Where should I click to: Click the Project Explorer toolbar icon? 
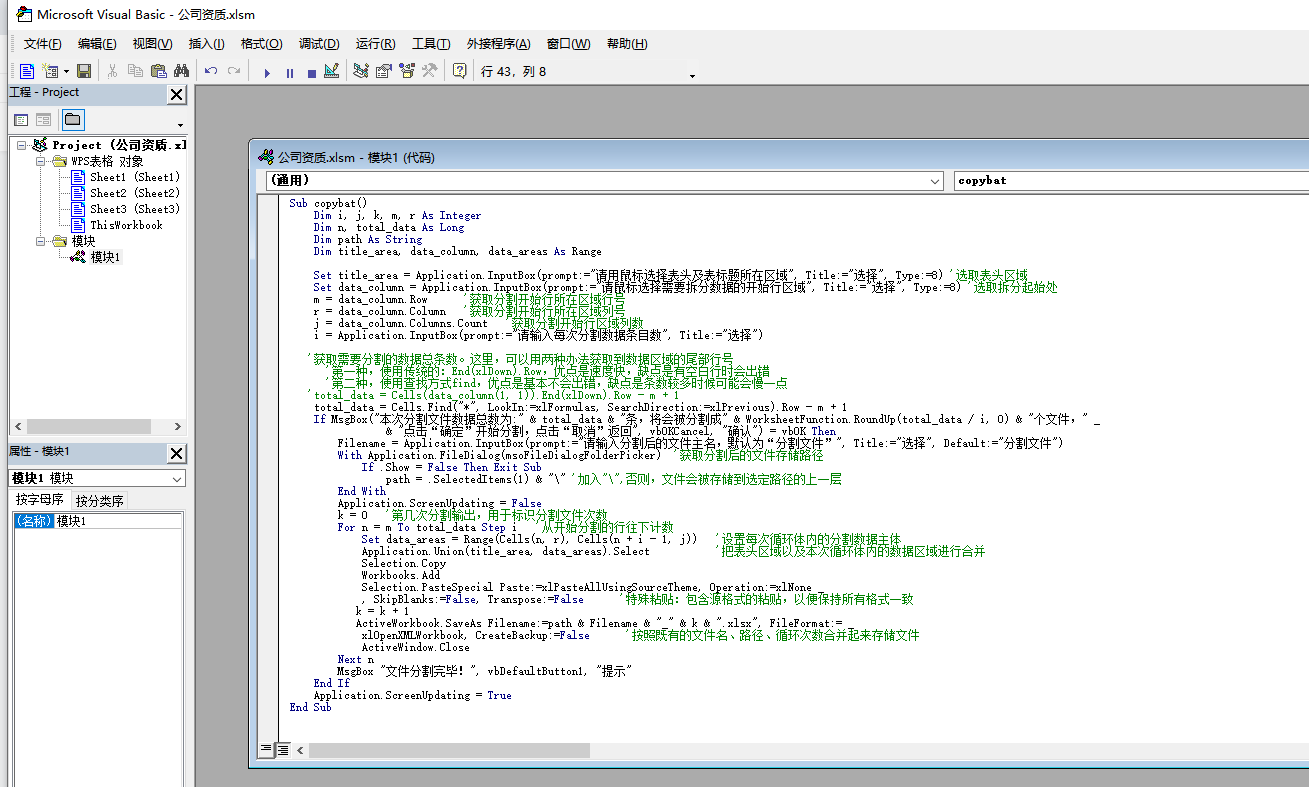point(361,71)
